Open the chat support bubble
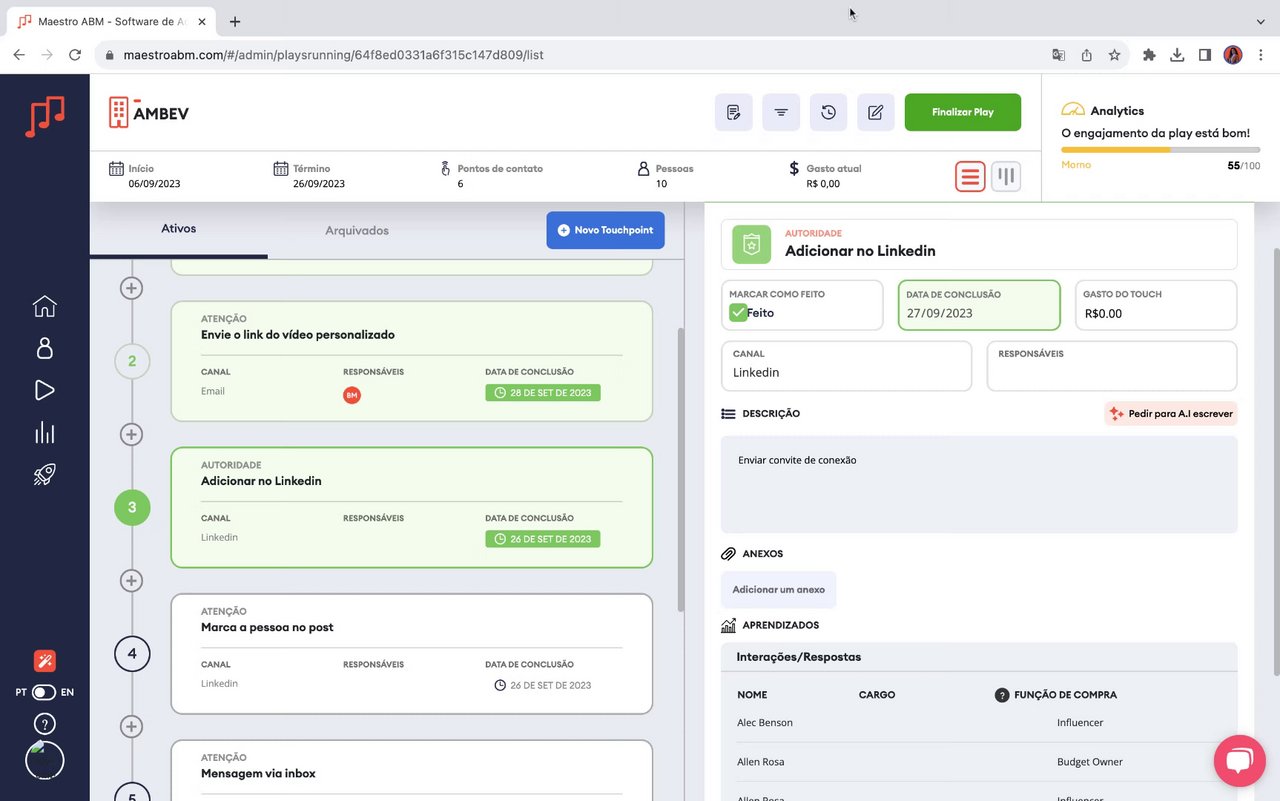Screen dimensions: 1280x801 click(x=1239, y=761)
